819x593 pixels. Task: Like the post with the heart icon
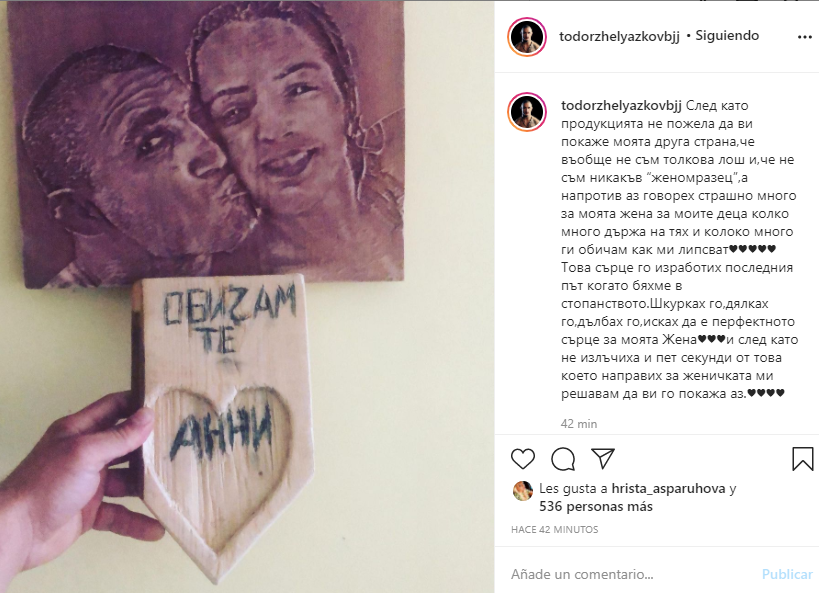pos(522,459)
